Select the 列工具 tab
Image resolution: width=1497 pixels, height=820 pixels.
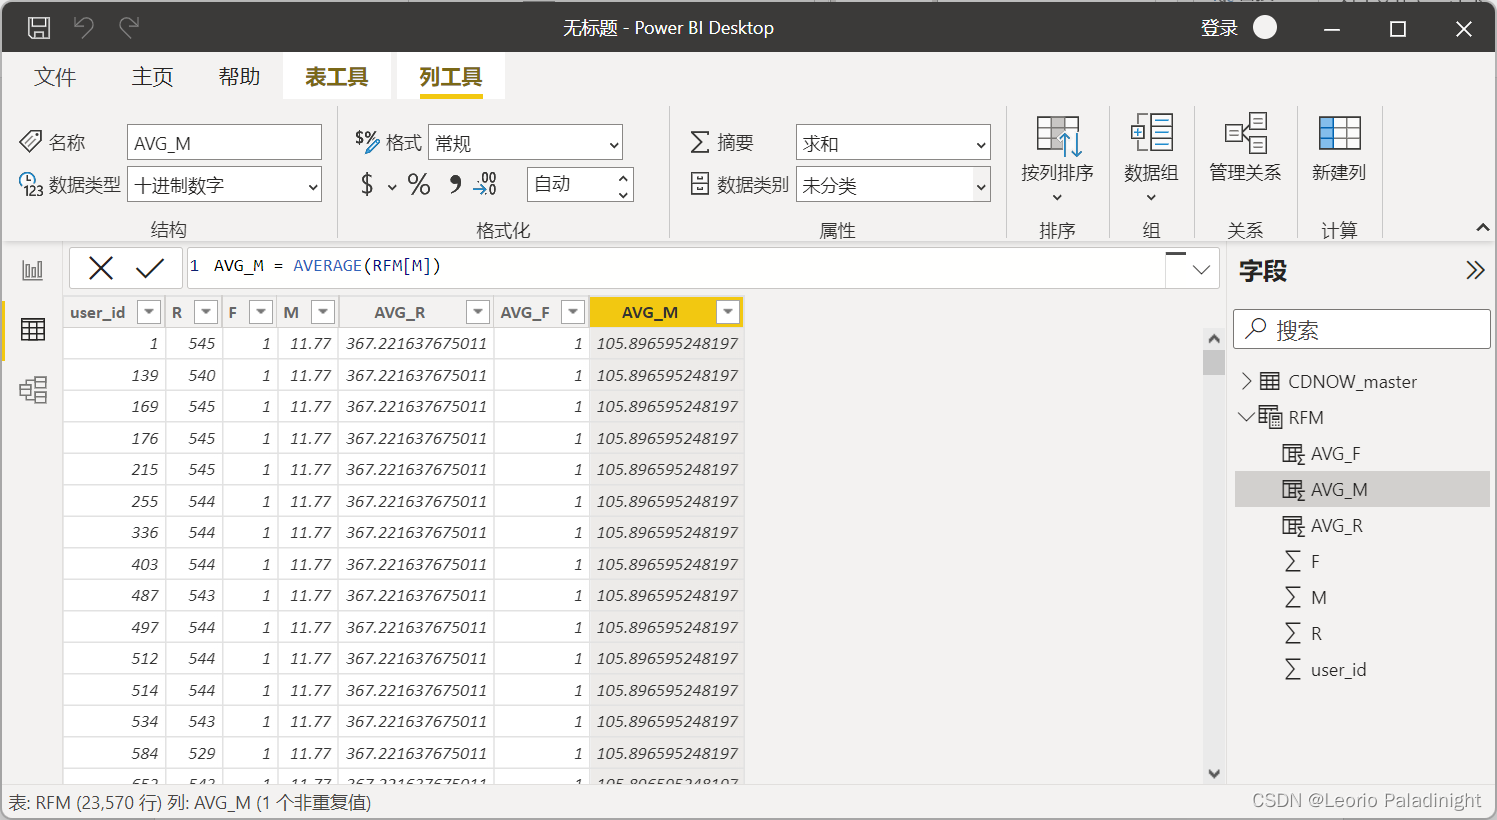(450, 77)
